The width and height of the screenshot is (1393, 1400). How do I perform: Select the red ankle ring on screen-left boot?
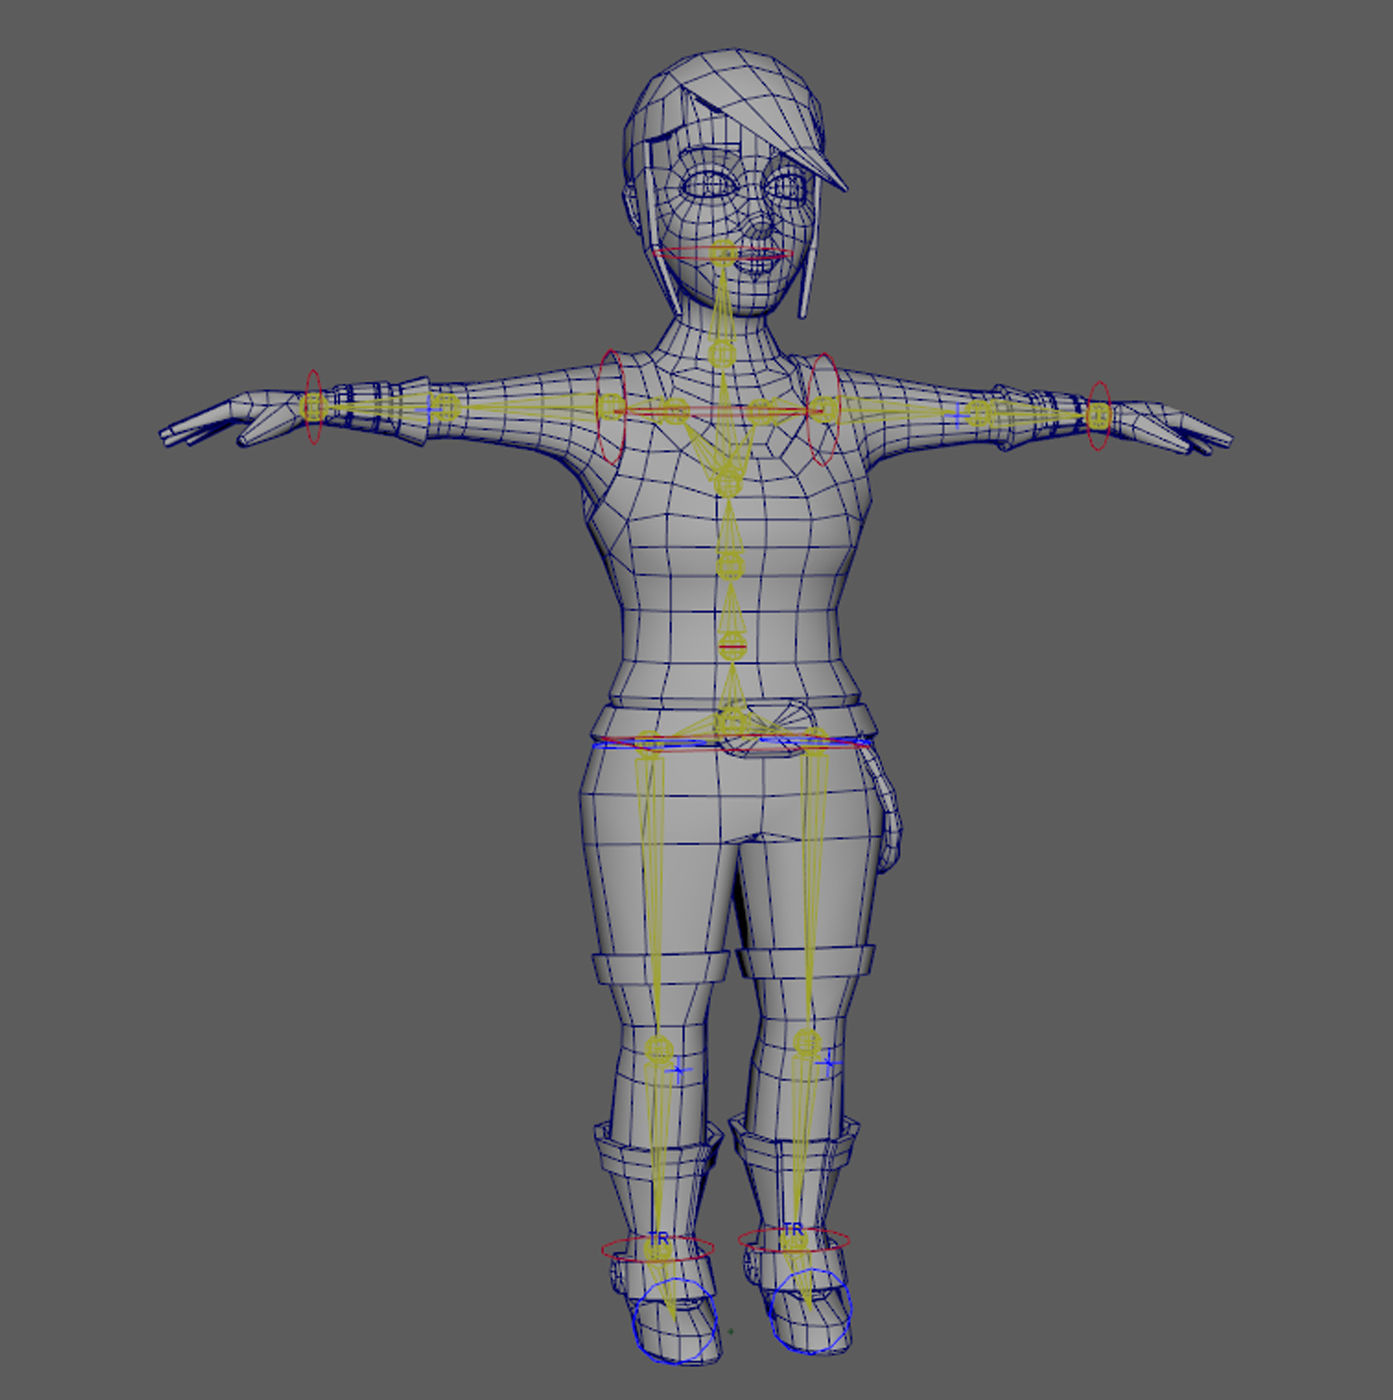(x=658, y=1248)
